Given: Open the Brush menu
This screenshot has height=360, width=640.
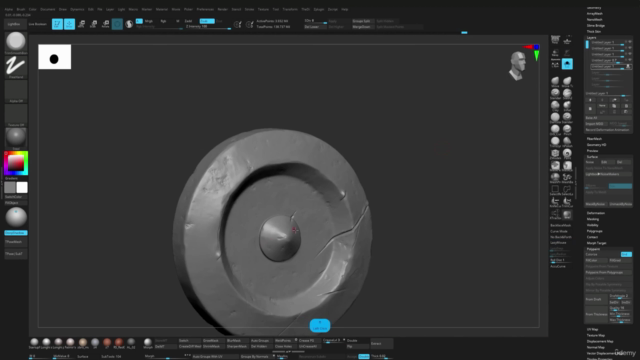Looking at the screenshot, I should tap(21, 9).
